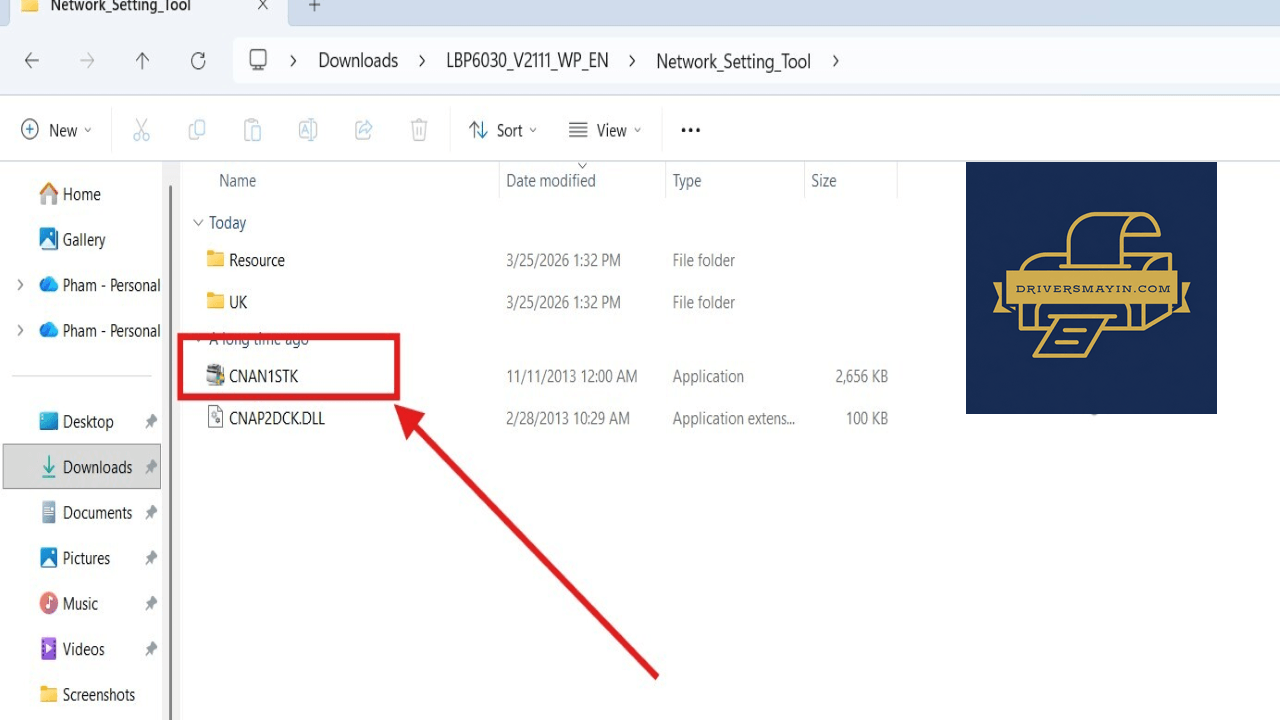The height and width of the screenshot is (720, 1280).
Task: Click the pin icon next to Music
Action: pyautogui.click(x=151, y=604)
